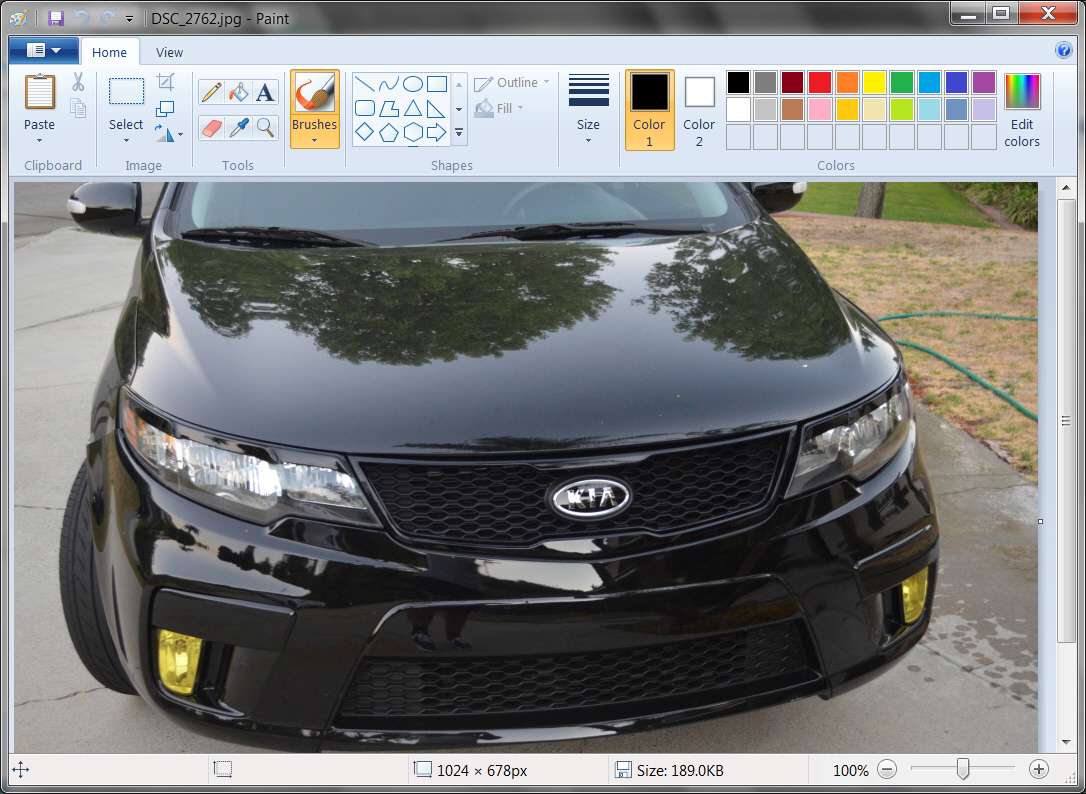Viewport: 1086px width, 794px height.
Task: Open Paint Help question mark icon
Action: (x=1063, y=51)
